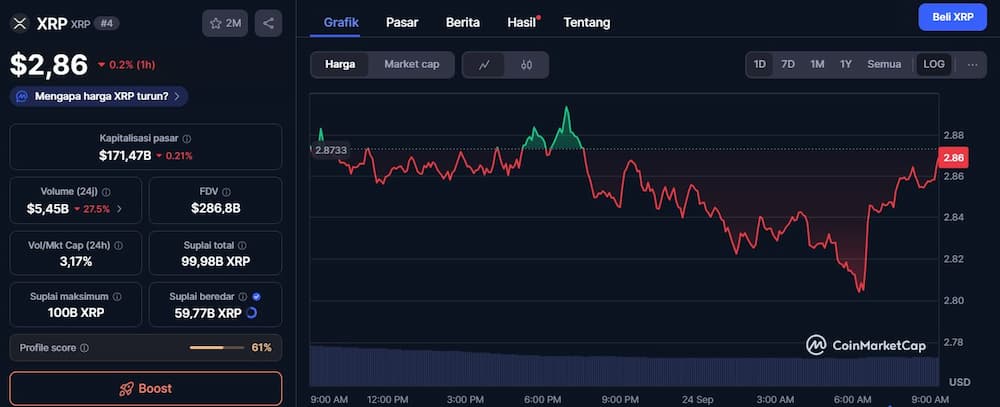Click the #4 rank badge

107,24
